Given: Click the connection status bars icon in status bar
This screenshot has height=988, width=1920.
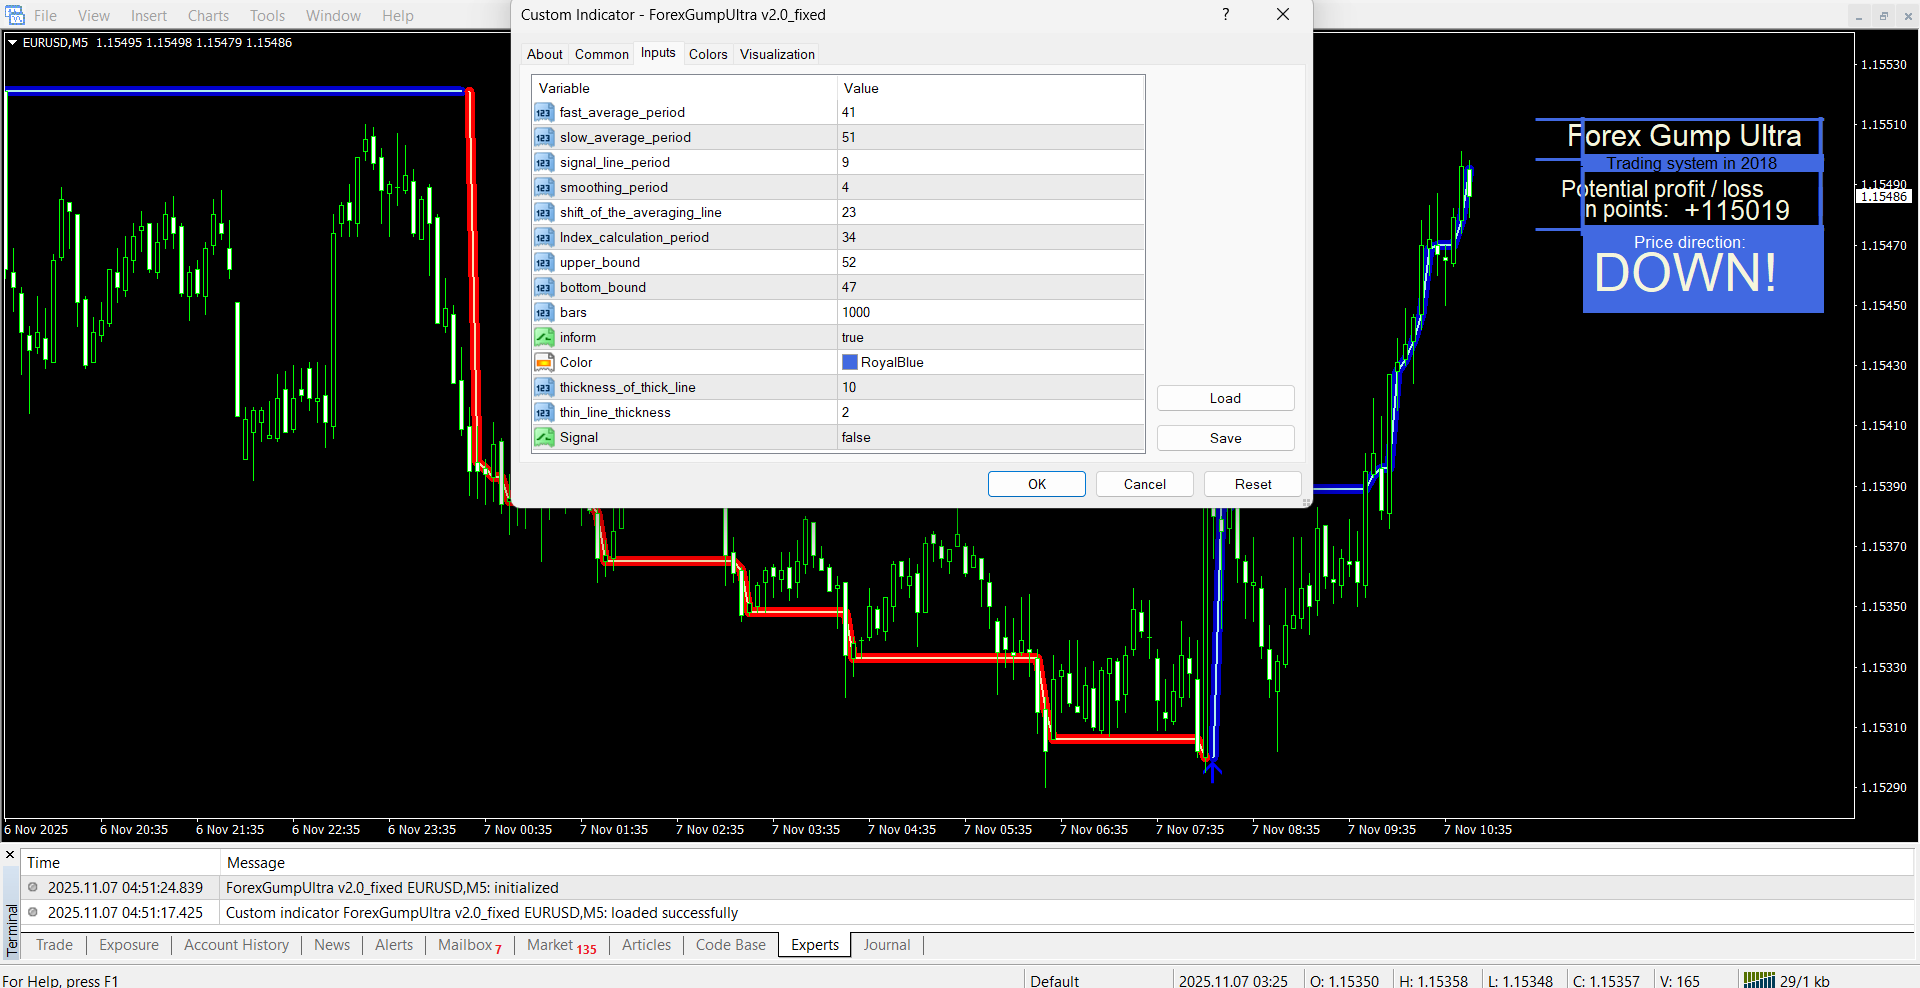Looking at the screenshot, I should click(1759, 980).
